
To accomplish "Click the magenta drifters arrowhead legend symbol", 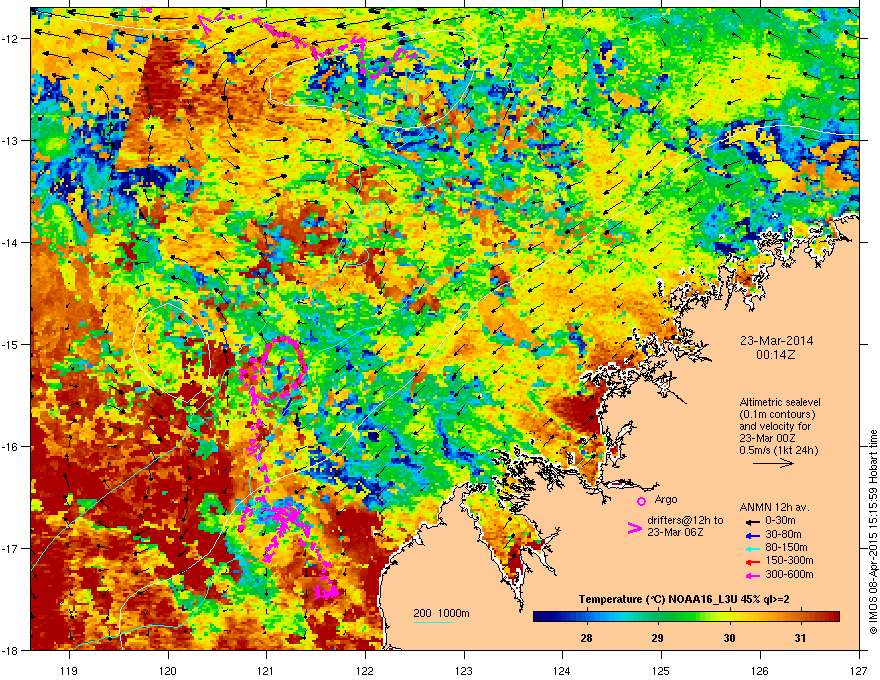I will pyautogui.click(x=634, y=528).
